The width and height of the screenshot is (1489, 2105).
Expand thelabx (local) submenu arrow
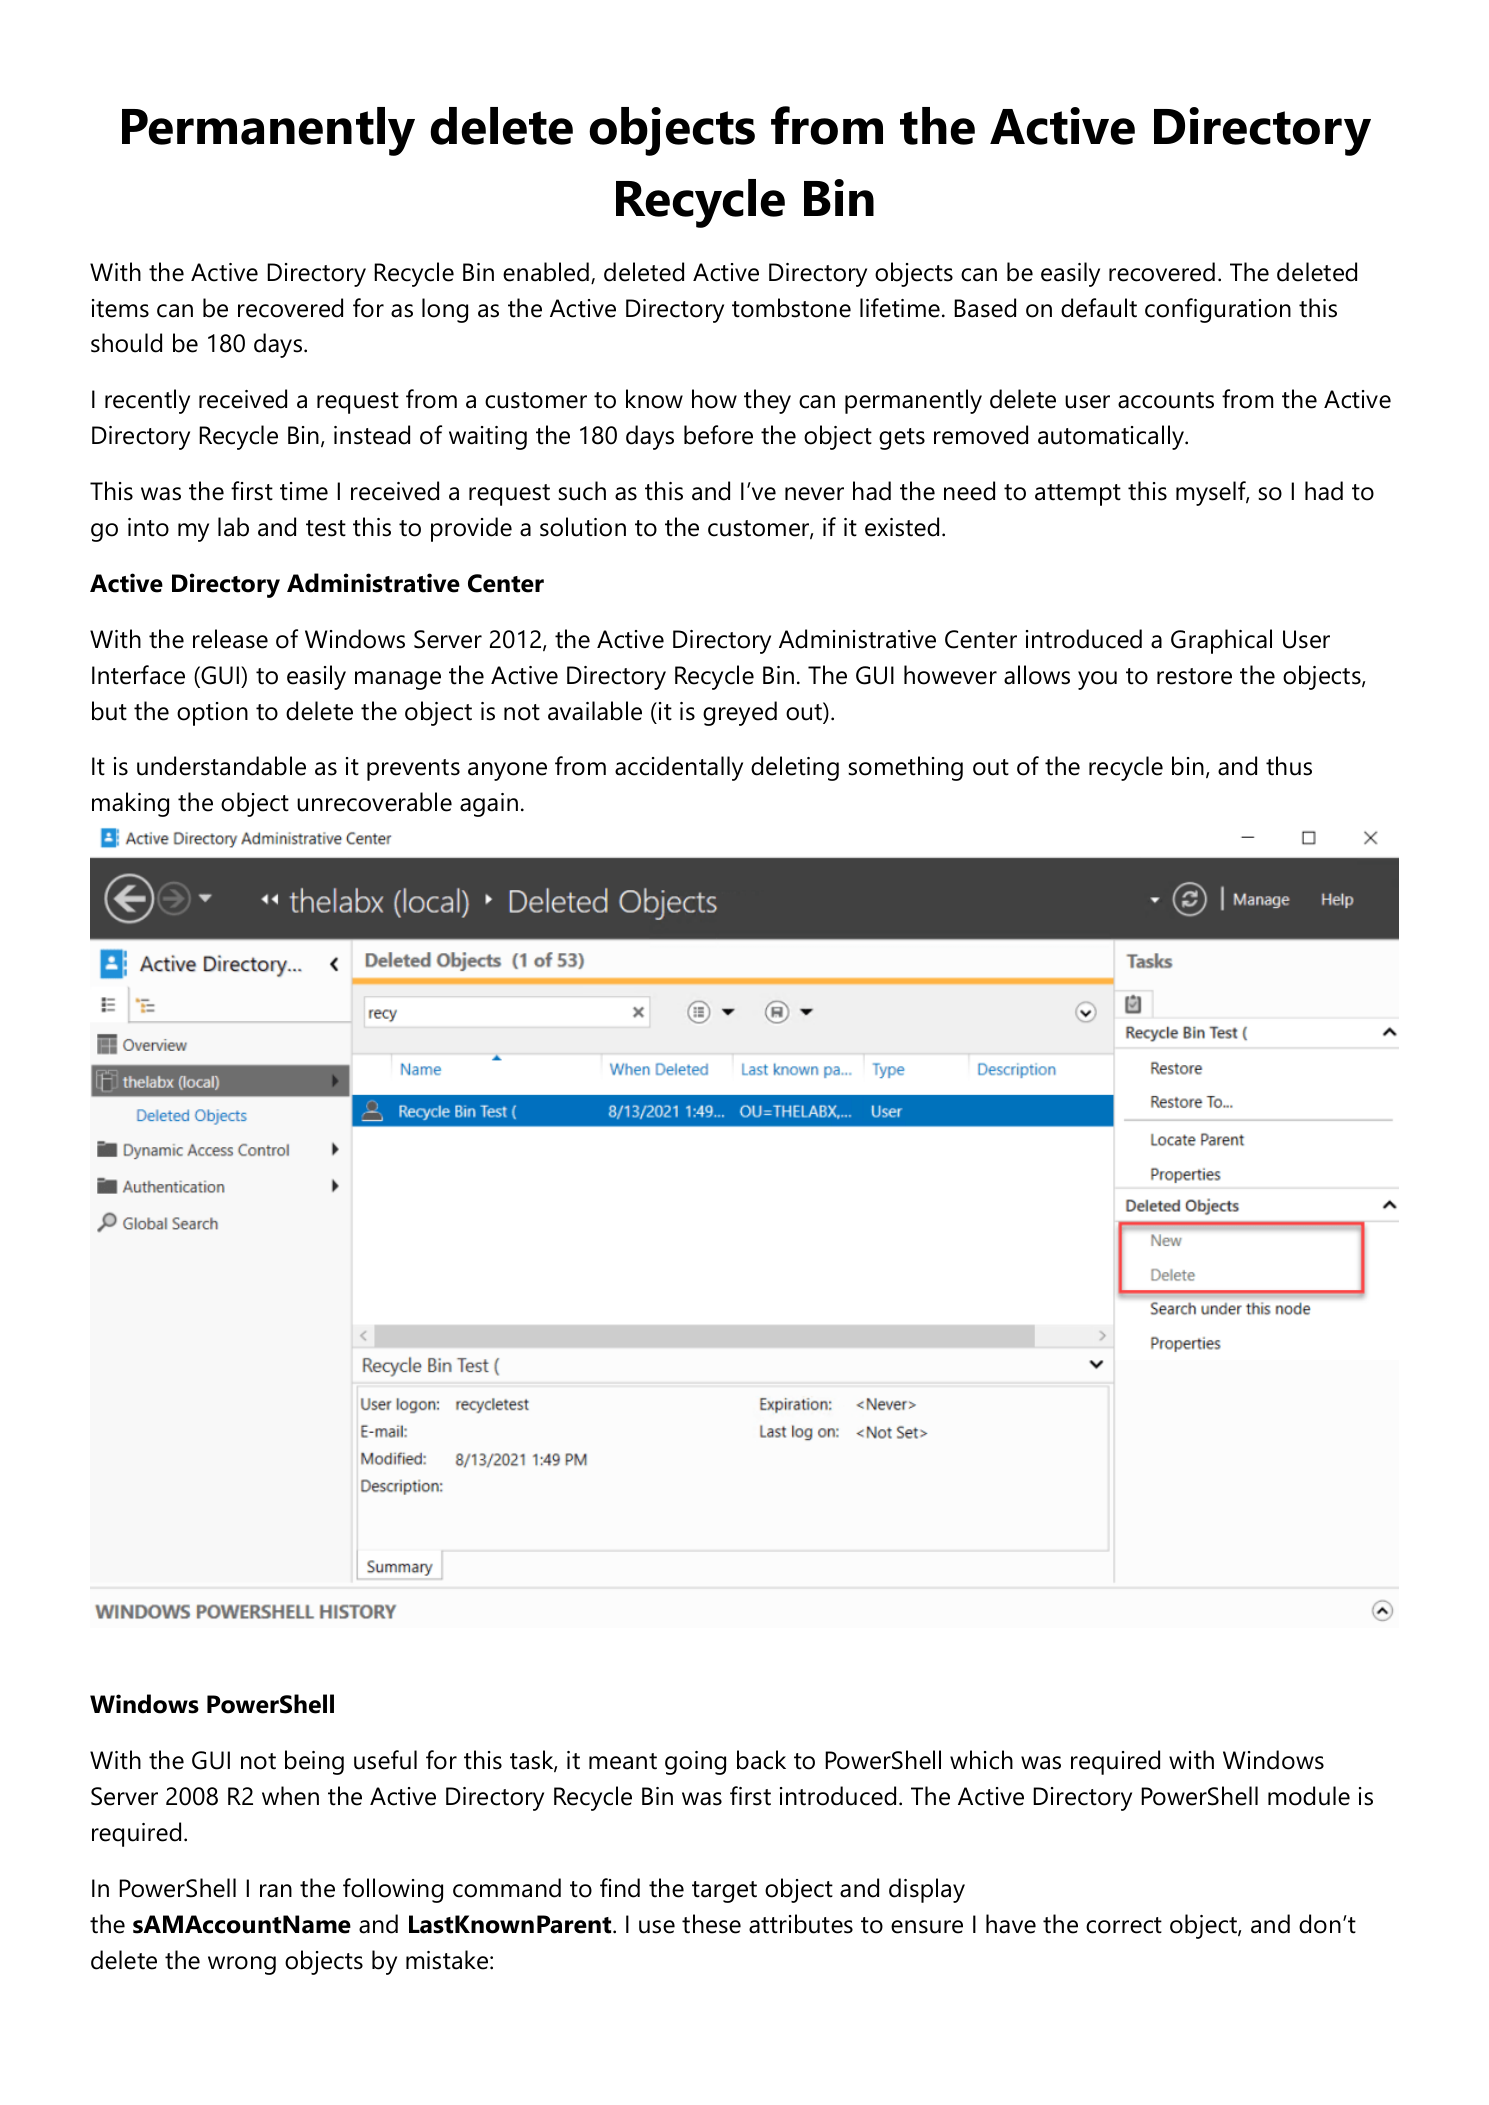335,1081
